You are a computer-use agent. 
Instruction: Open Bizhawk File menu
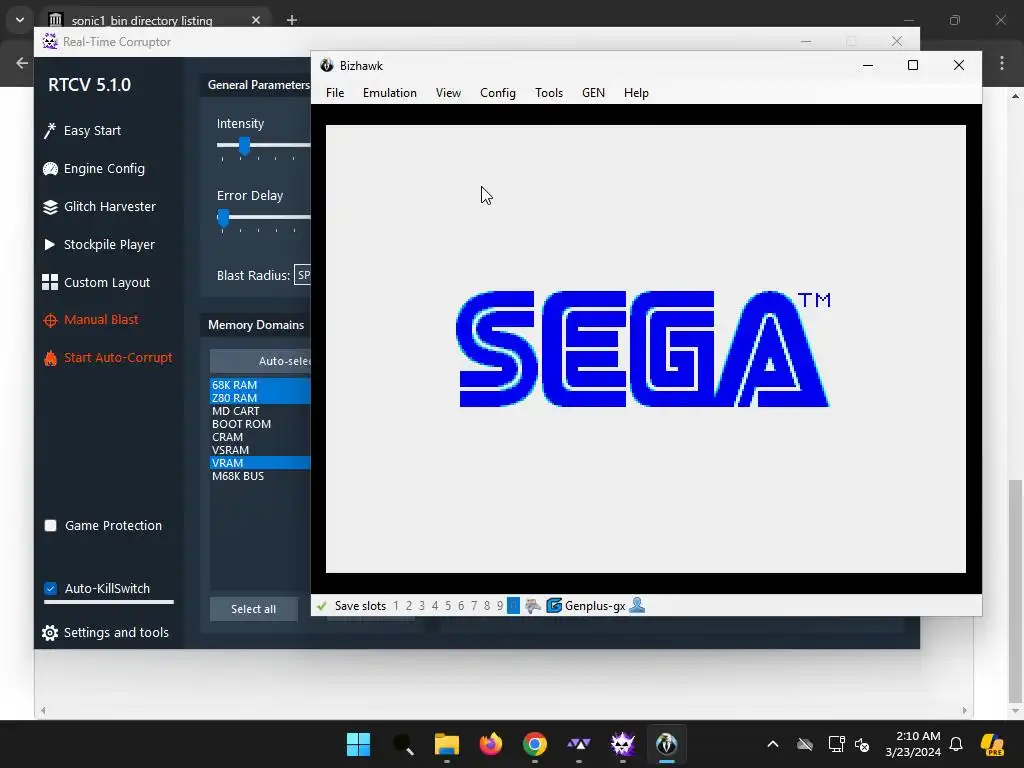click(335, 93)
